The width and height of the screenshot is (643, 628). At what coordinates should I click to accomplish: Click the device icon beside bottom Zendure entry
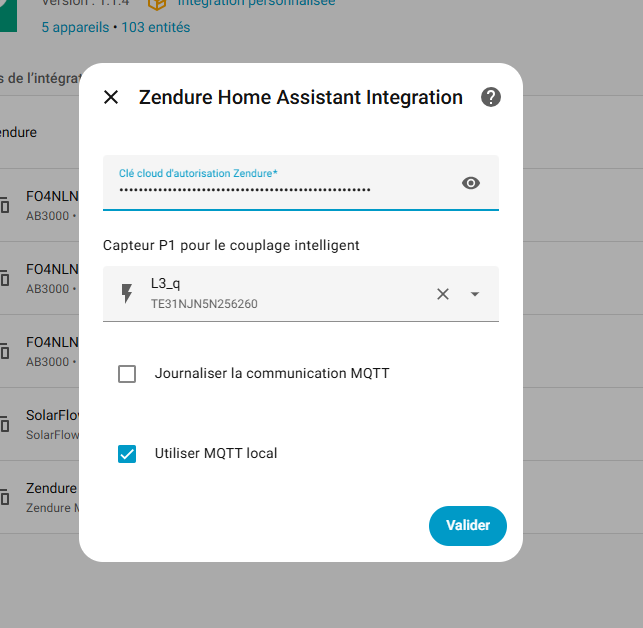pyautogui.click(x=5, y=497)
